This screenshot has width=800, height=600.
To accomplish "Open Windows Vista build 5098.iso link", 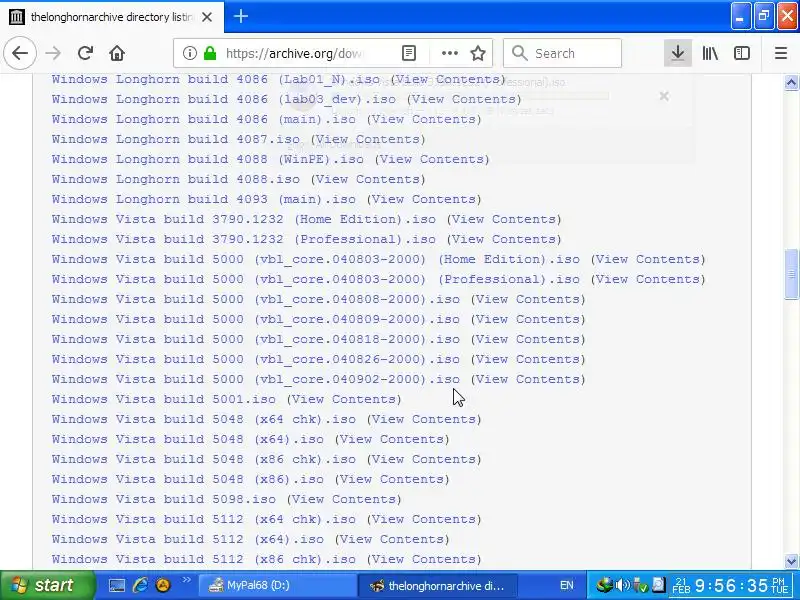I will tap(164, 499).
